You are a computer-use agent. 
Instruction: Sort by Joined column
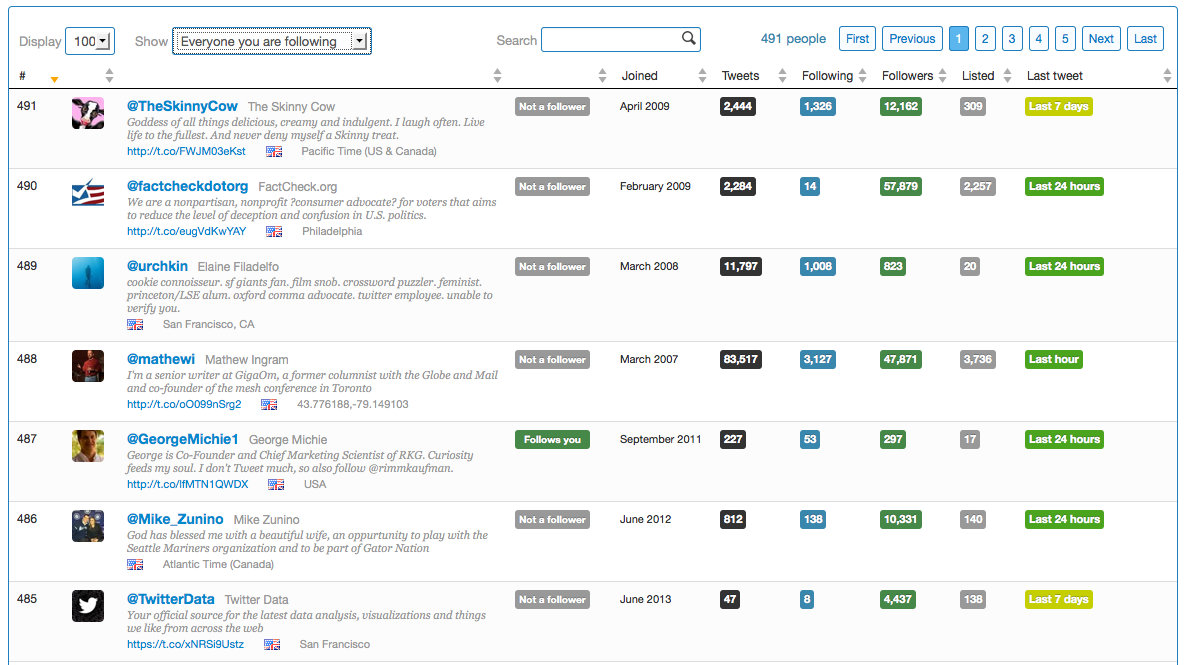(x=702, y=76)
